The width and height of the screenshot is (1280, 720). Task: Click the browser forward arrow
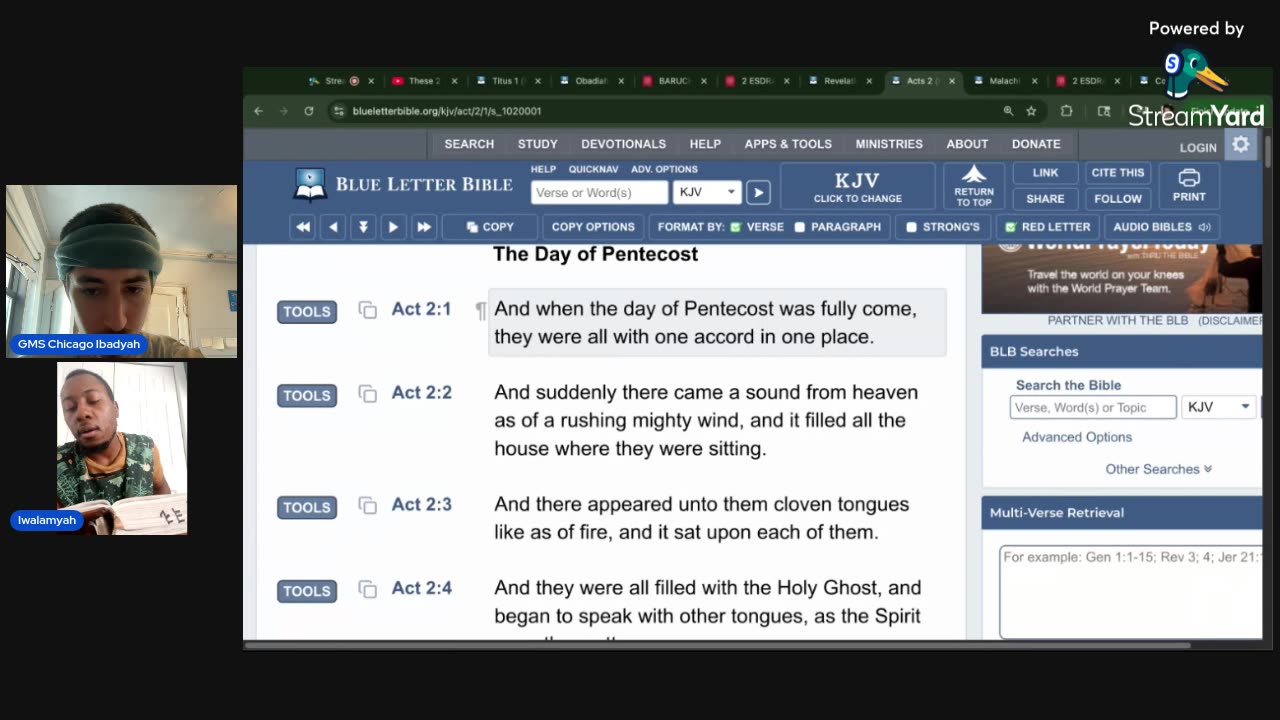[284, 111]
